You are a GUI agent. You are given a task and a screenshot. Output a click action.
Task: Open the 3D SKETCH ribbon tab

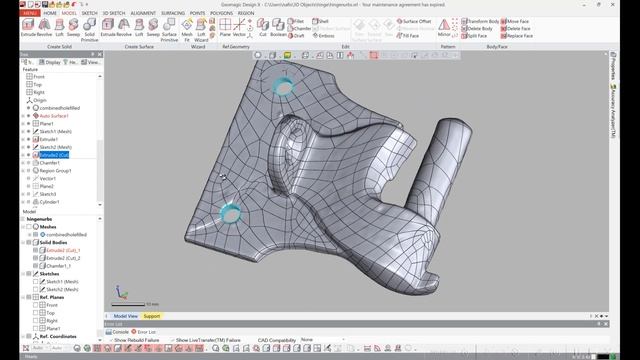pos(113,13)
